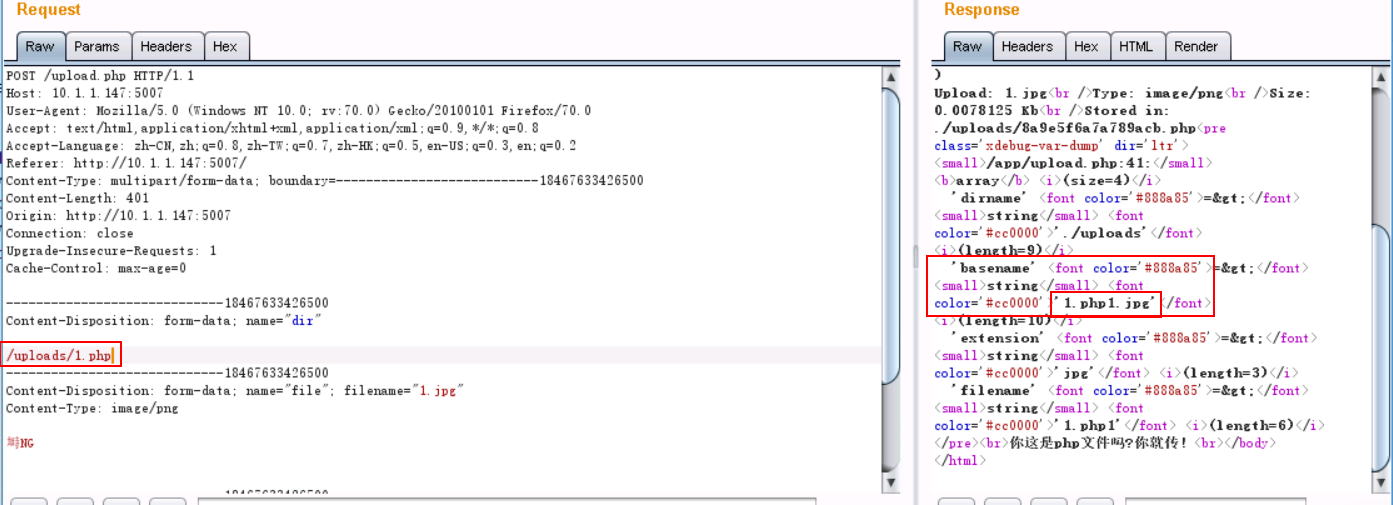Open the Response Headers tab
The height and width of the screenshot is (505, 1393).
click(x=1027, y=46)
